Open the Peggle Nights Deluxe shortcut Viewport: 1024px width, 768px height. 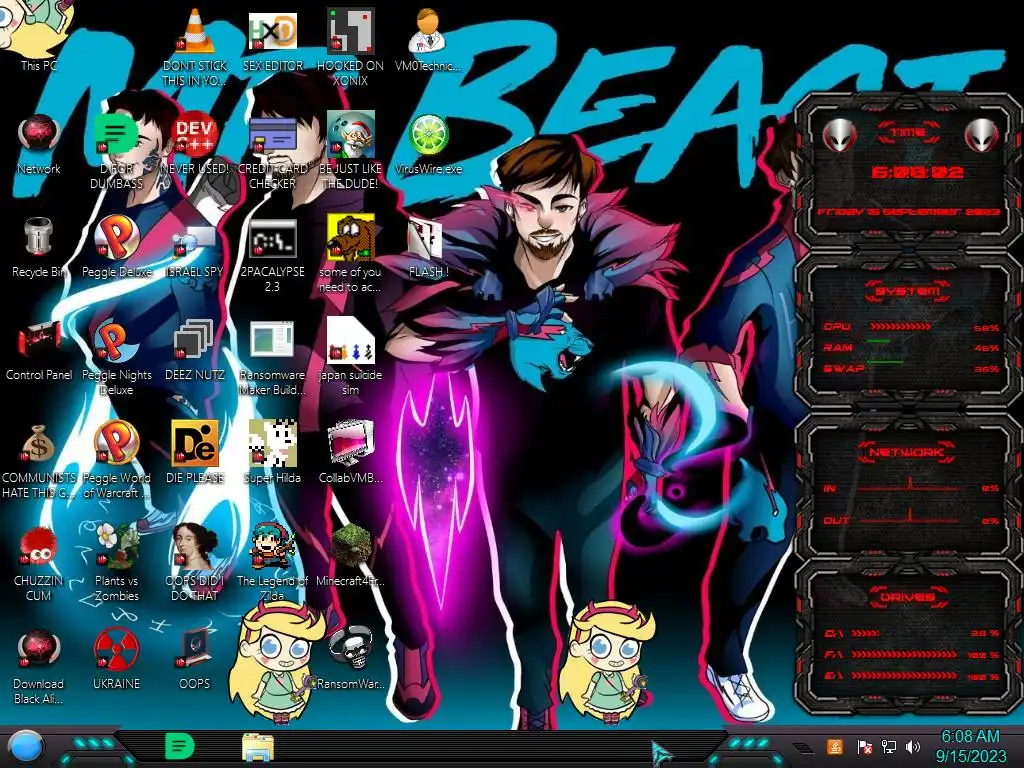[x=116, y=340]
